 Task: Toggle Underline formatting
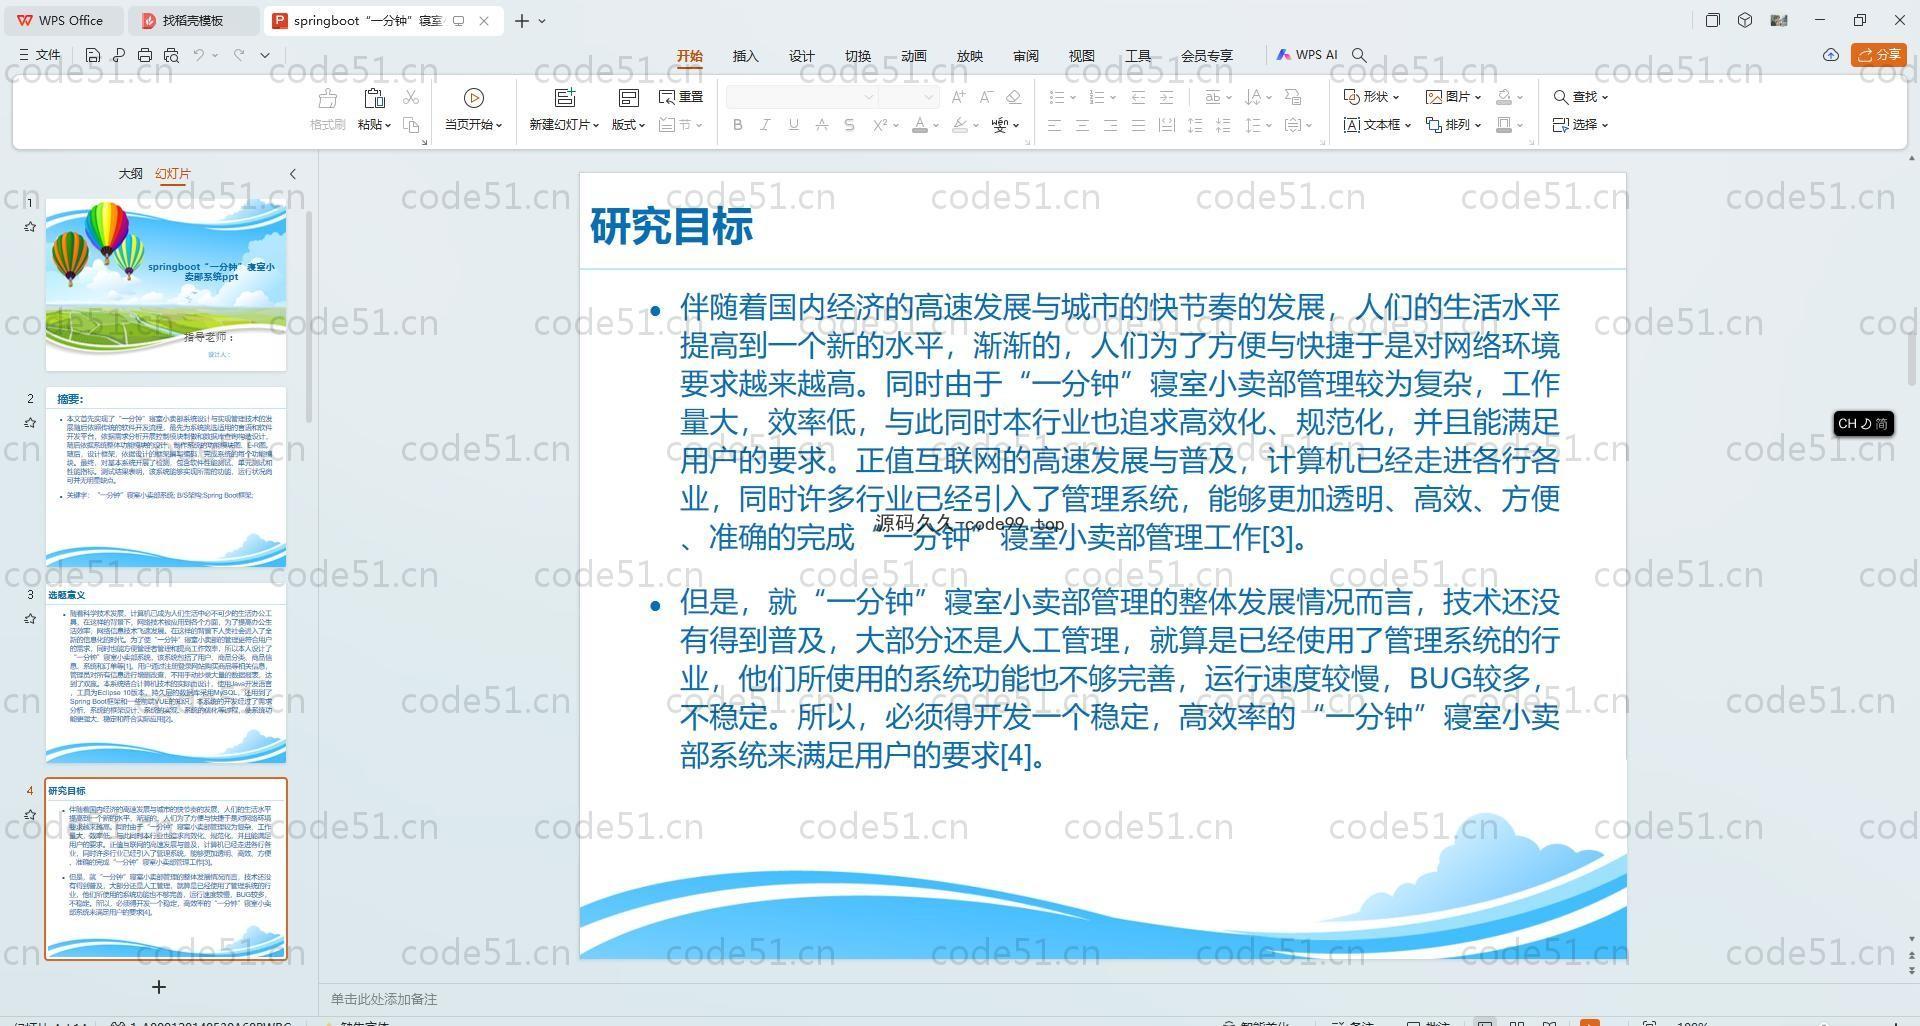[x=793, y=125]
